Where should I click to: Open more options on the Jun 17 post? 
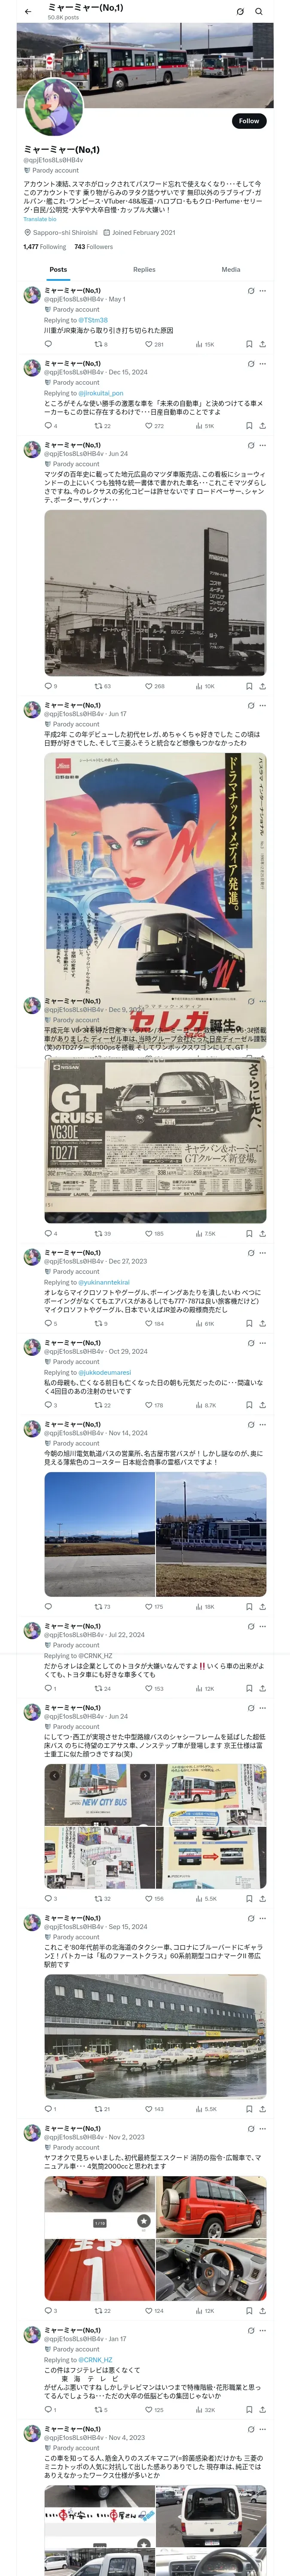coord(263,706)
